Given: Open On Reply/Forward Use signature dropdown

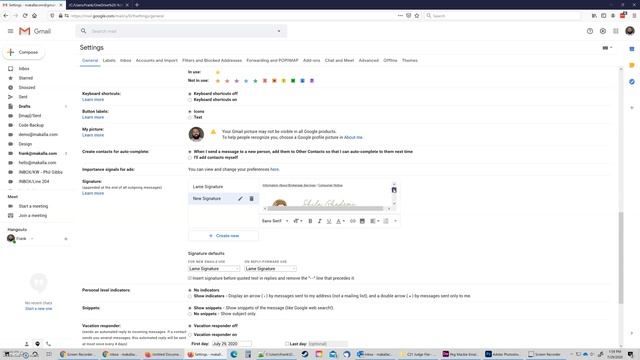Looking at the screenshot, I should 270,269.
